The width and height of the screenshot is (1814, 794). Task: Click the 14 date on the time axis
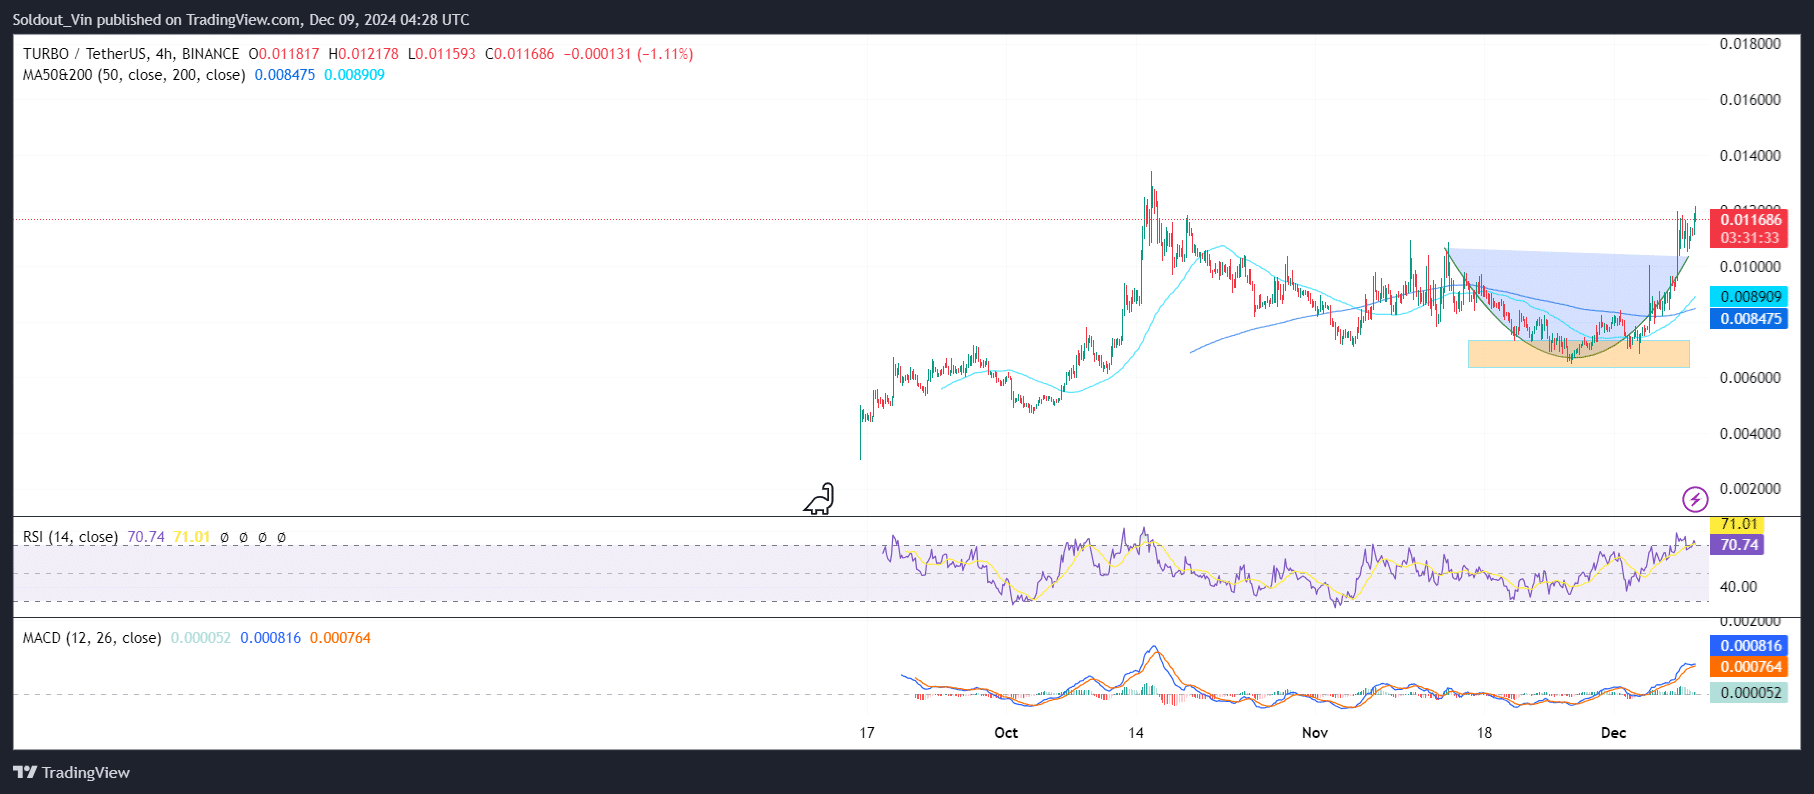pos(1136,733)
